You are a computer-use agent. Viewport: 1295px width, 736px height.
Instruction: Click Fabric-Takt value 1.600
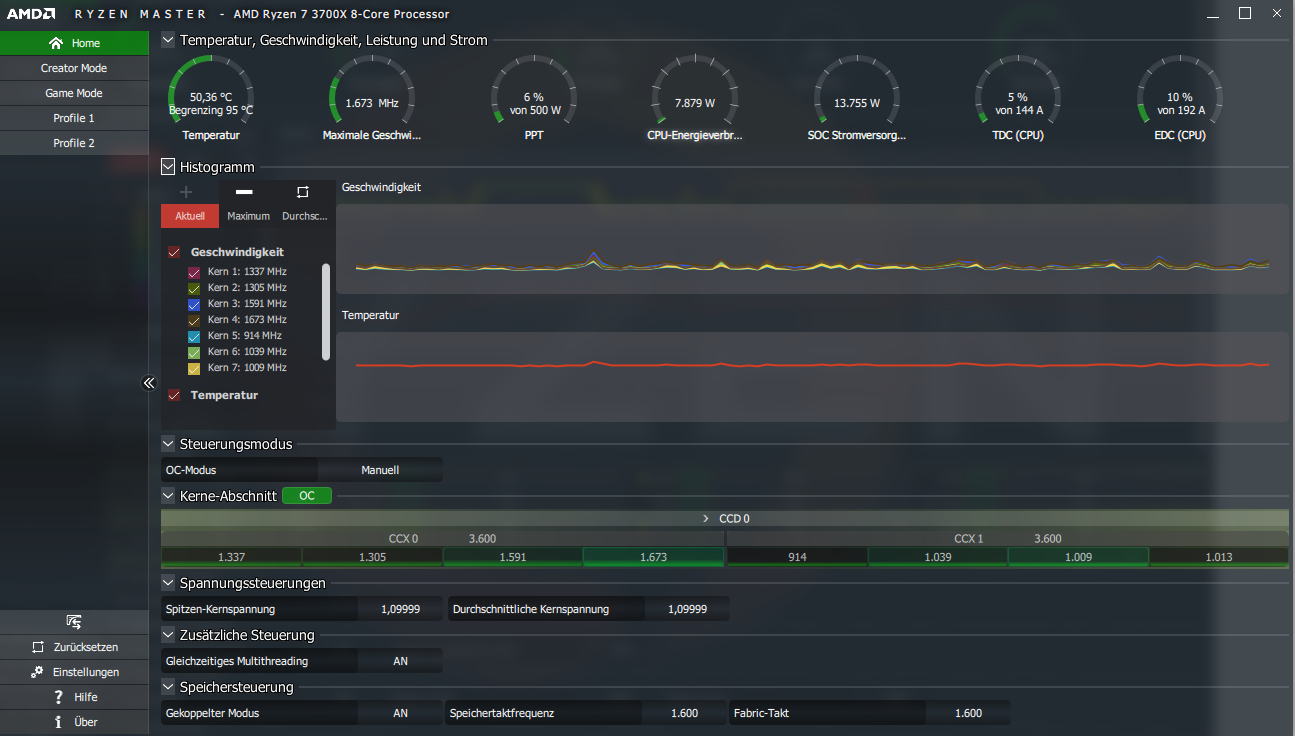click(x=968, y=713)
